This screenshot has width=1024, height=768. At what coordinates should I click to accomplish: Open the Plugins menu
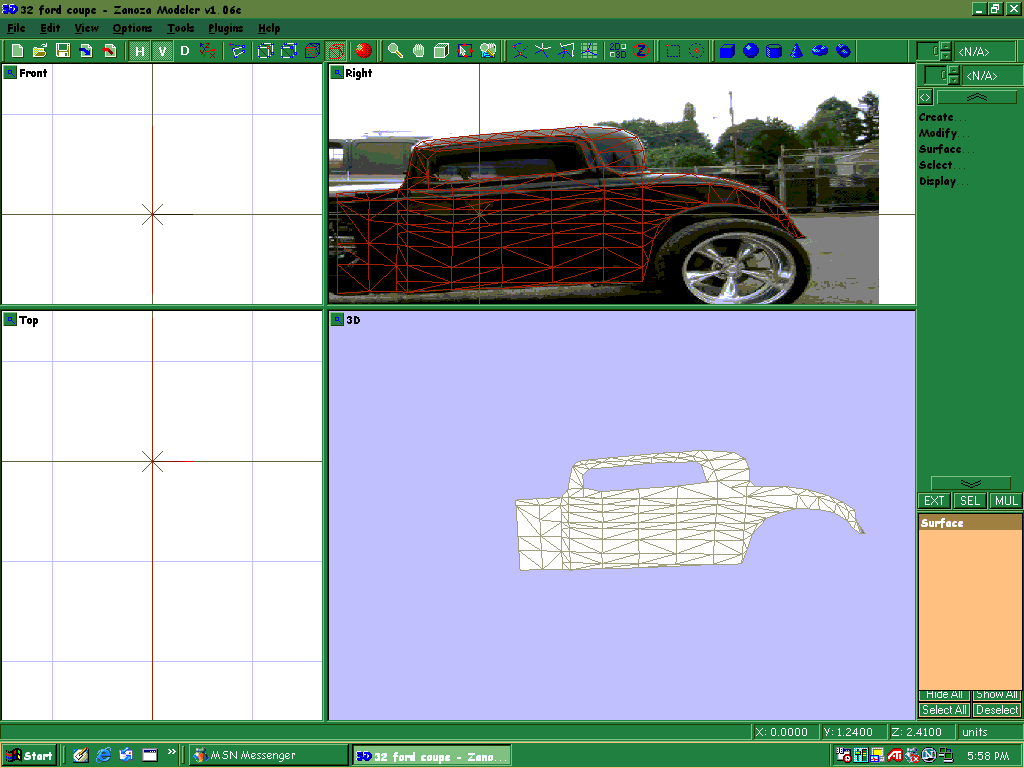point(226,28)
